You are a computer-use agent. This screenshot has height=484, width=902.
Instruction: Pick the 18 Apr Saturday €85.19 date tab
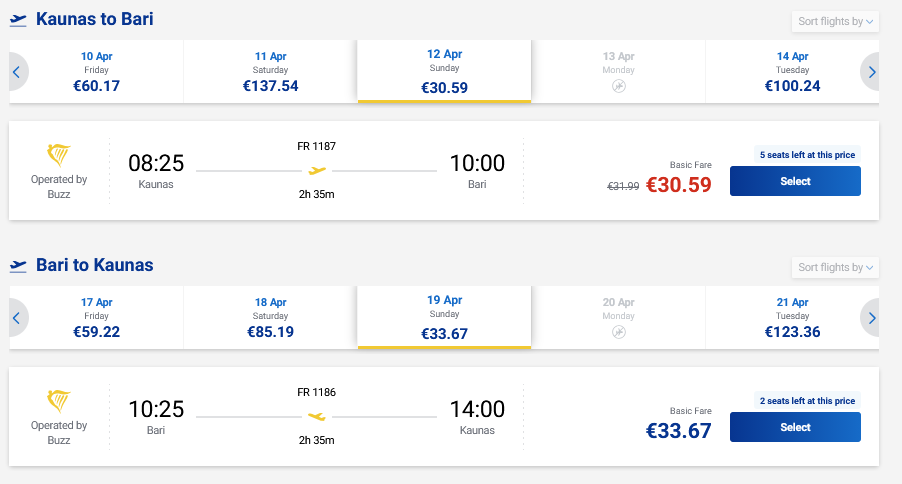tap(270, 318)
